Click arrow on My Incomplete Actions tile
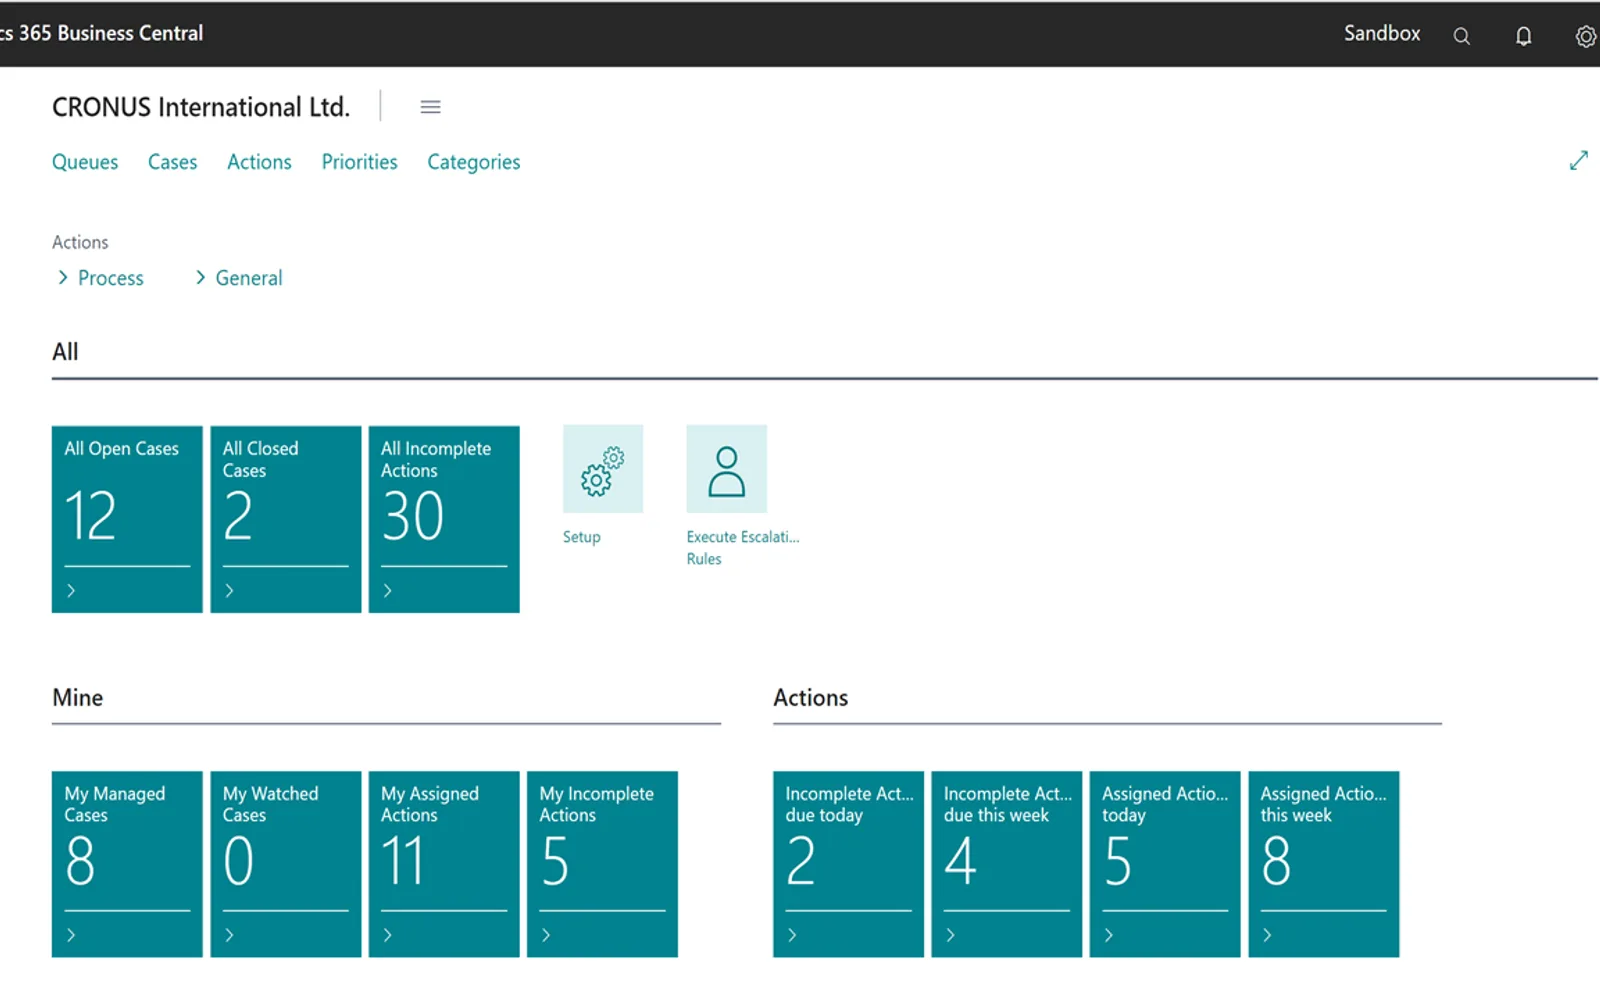This screenshot has height=1000, width=1600. (546, 935)
